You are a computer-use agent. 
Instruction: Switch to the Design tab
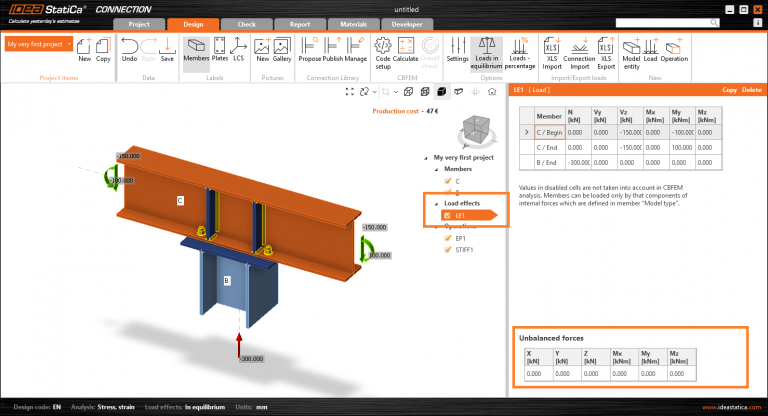(193, 24)
